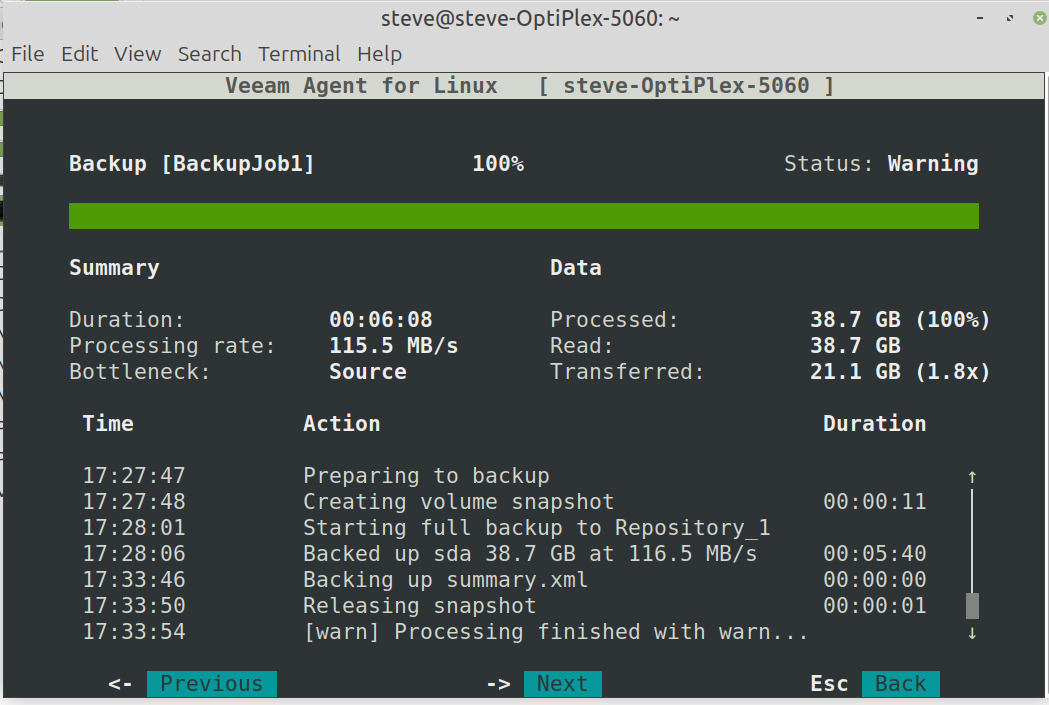Open the Terminal menu

tap(299, 54)
